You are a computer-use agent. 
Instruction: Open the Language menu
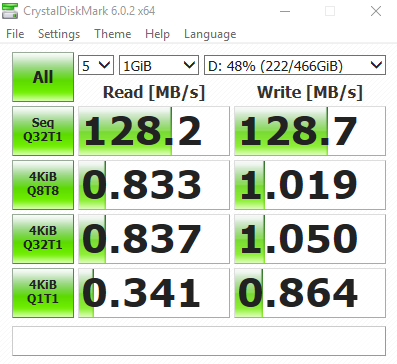click(210, 34)
